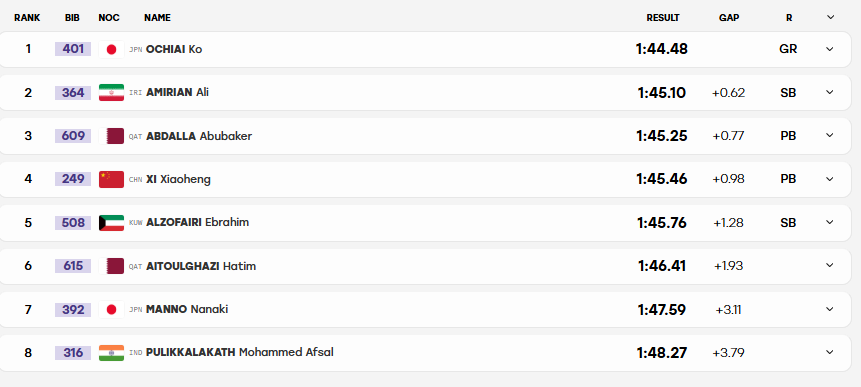
Task: Expand XI Xiaoheng row details
Action: tap(830, 179)
